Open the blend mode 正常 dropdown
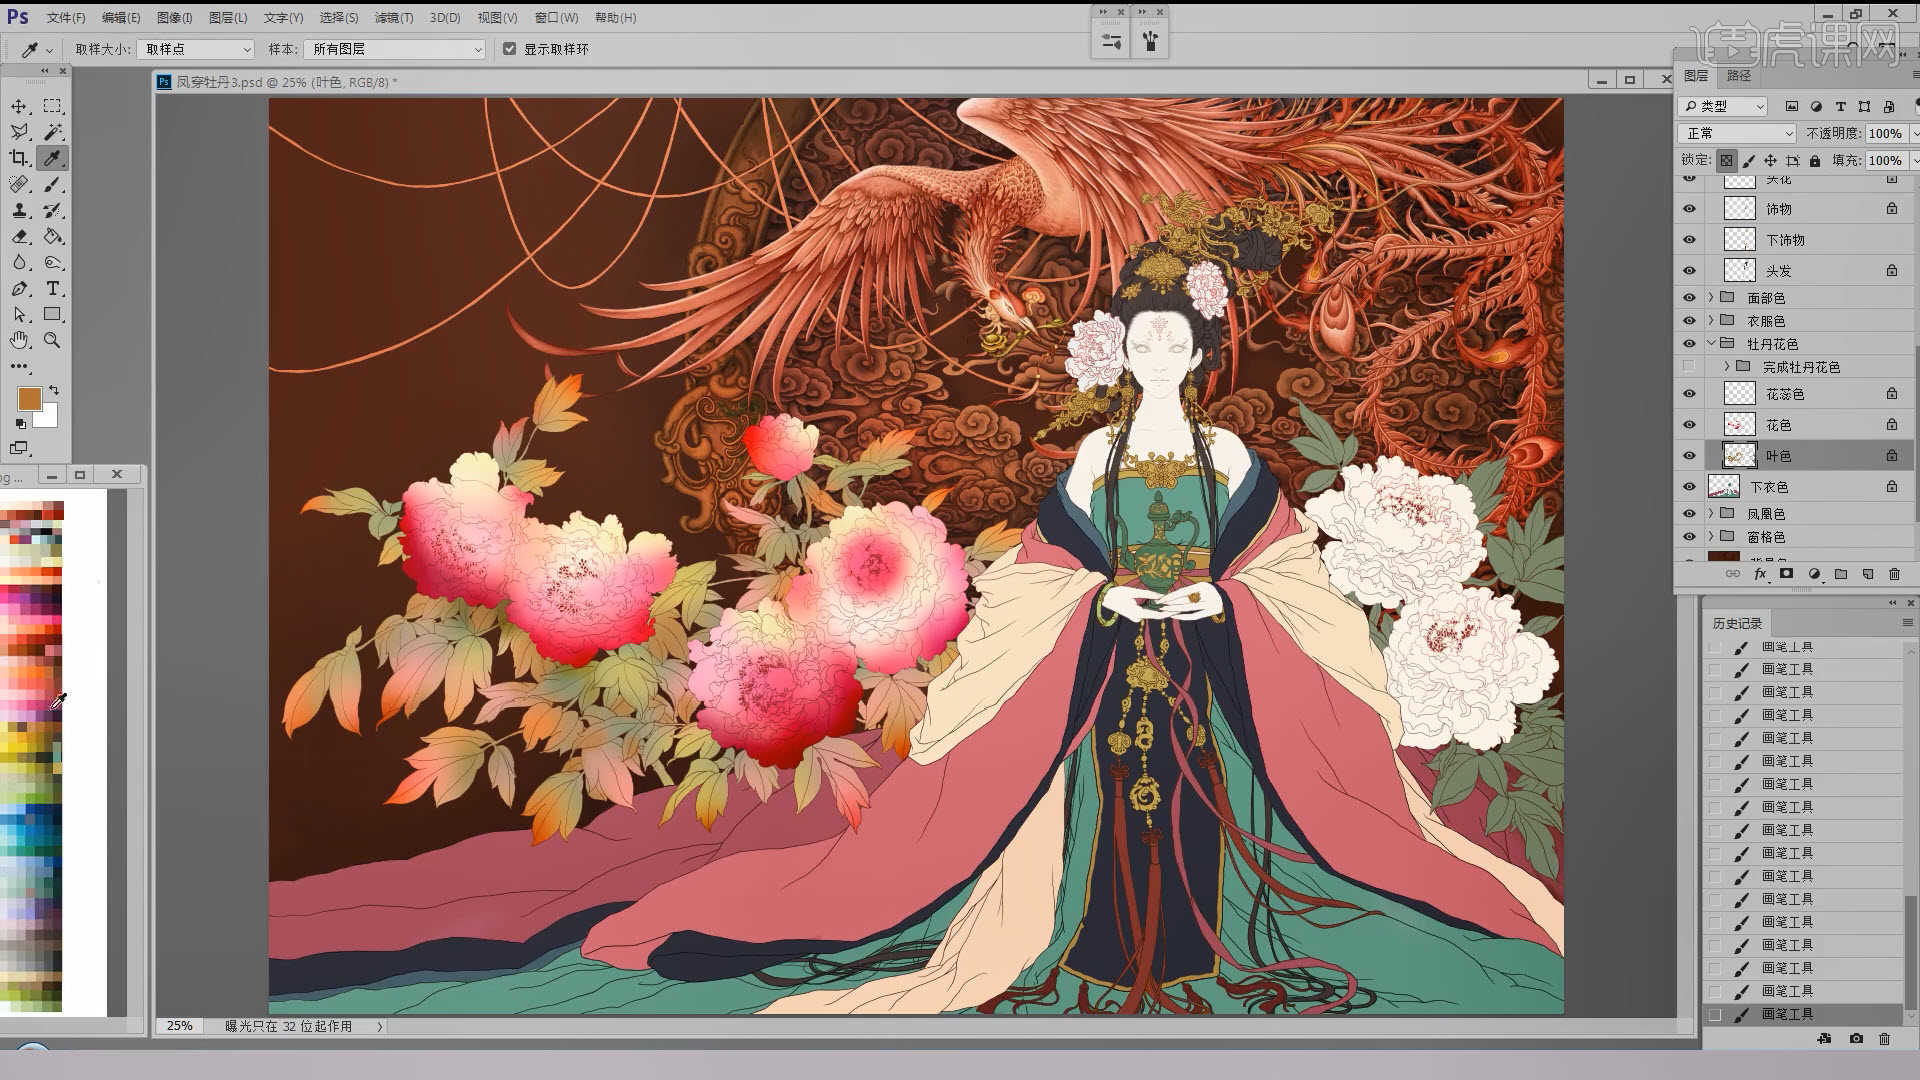 1738,133
